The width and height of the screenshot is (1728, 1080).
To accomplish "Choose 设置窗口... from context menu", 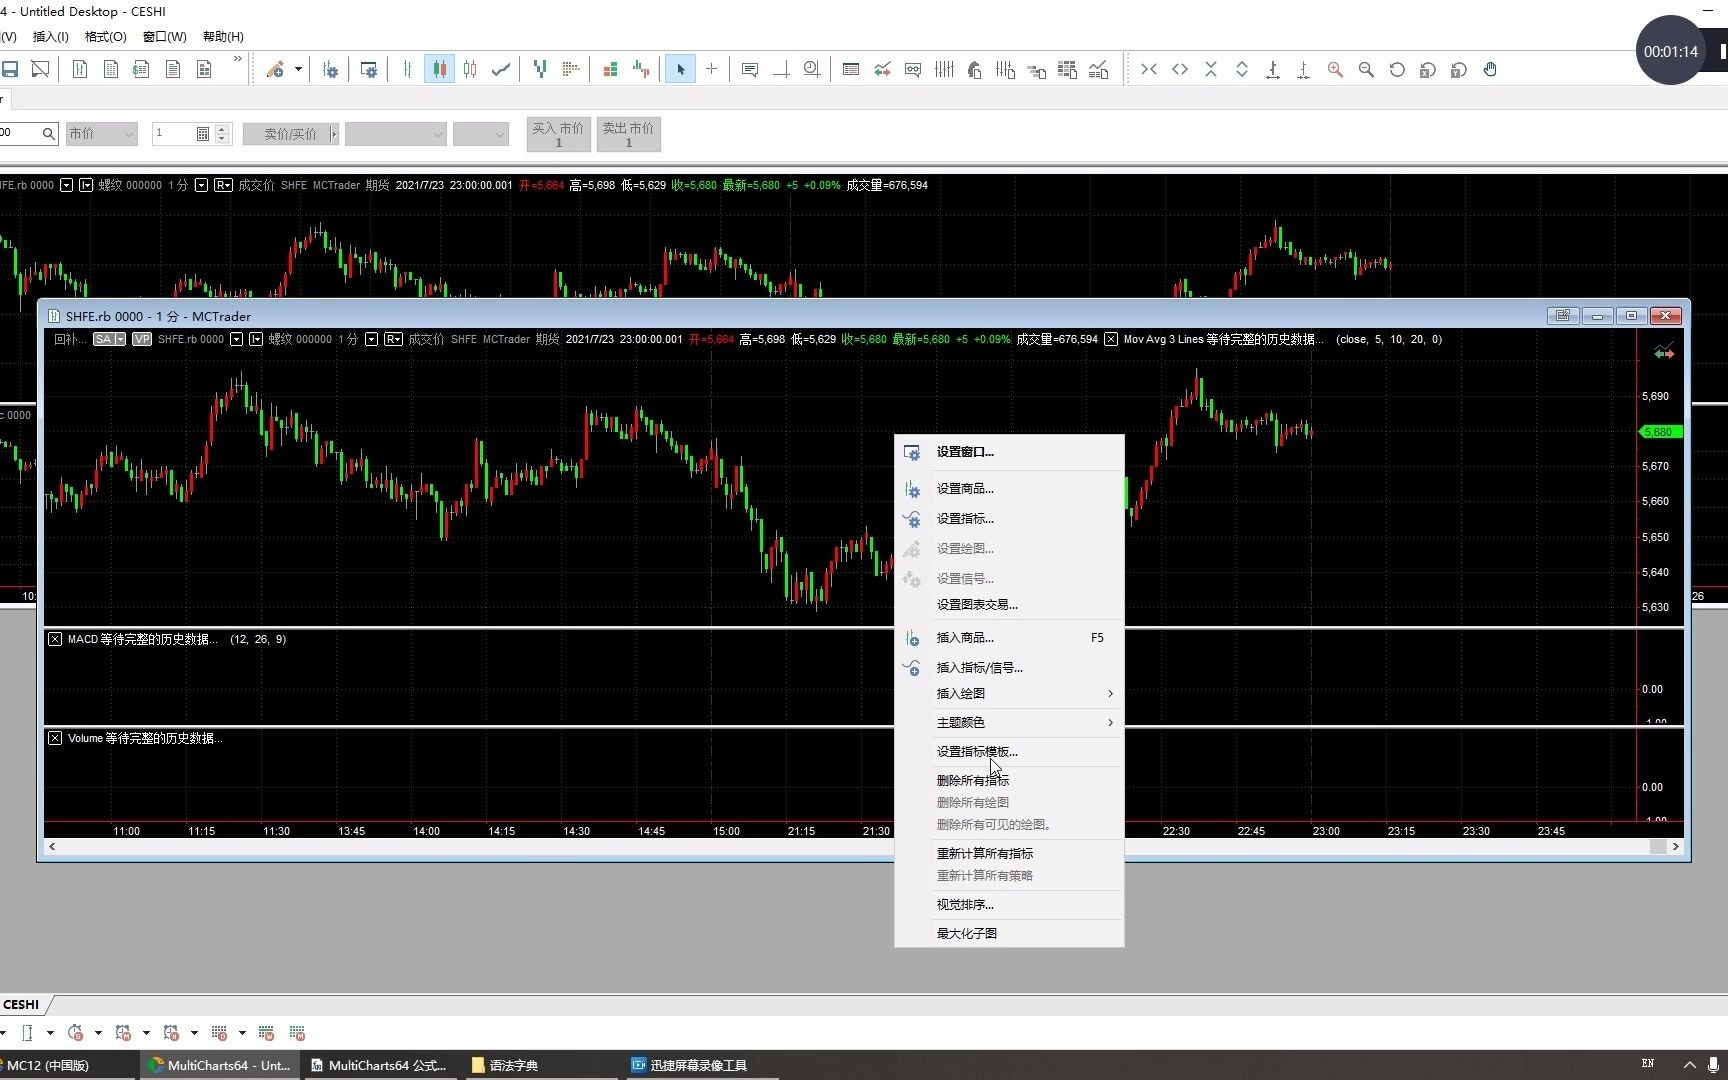I will pos(1009,452).
